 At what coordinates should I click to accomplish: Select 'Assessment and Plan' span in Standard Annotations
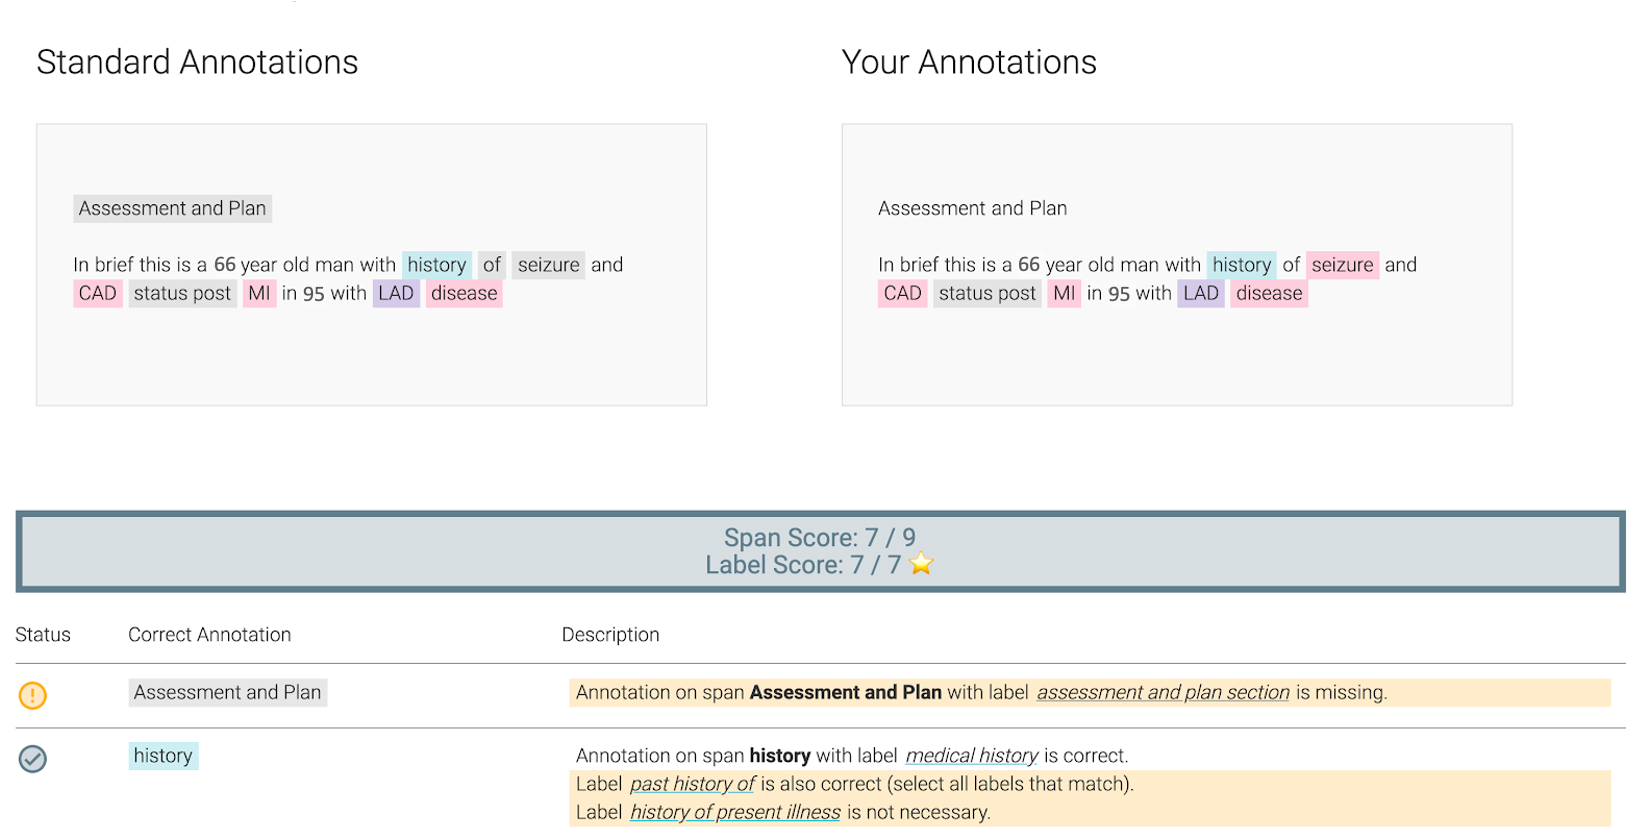click(172, 208)
